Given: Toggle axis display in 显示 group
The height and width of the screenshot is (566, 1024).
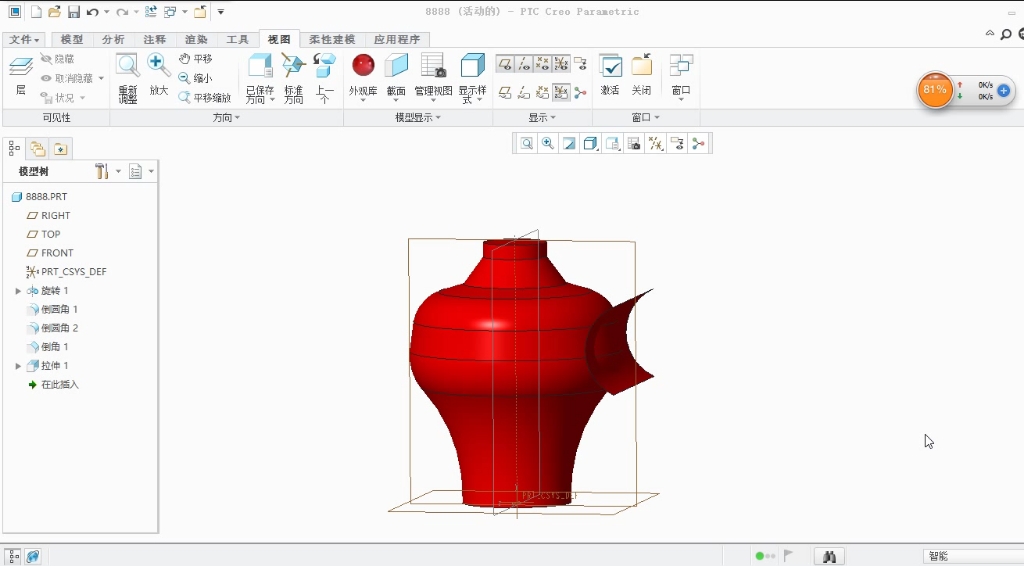Looking at the screenshot, I should [524, 64].
